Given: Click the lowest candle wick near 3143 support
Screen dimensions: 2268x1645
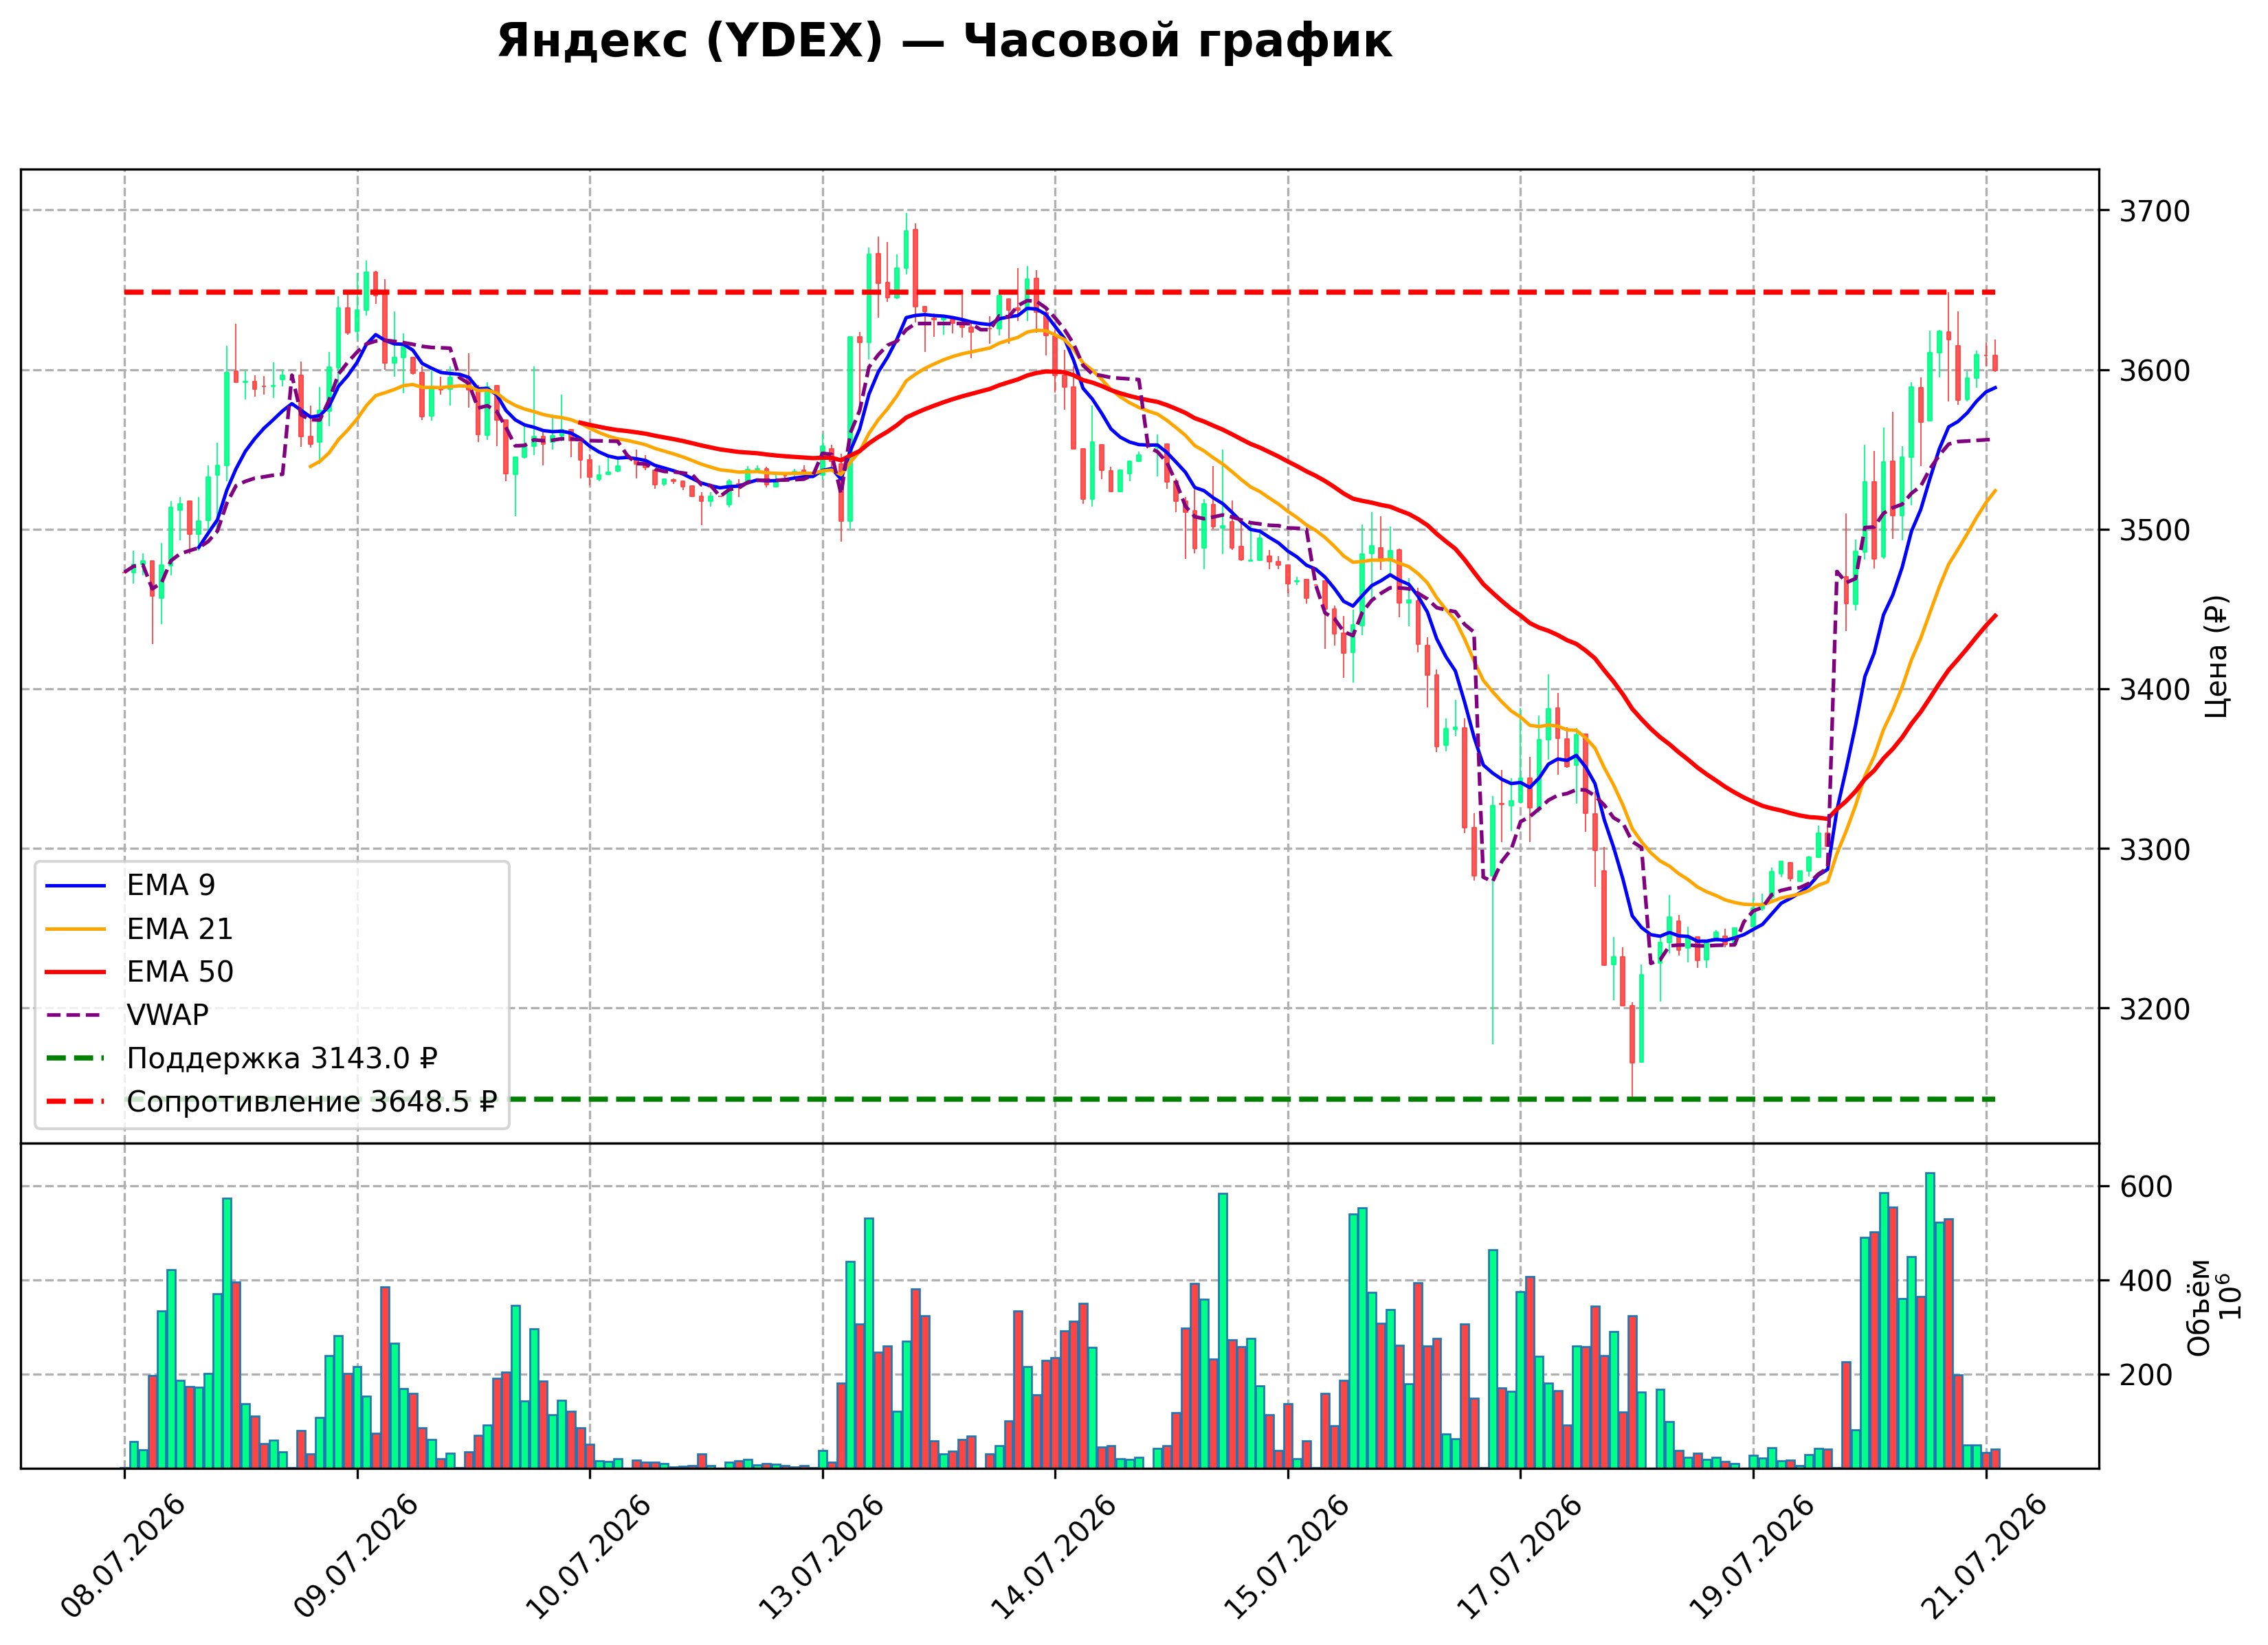Looking at the screenshot, I should (1632, 1082).
